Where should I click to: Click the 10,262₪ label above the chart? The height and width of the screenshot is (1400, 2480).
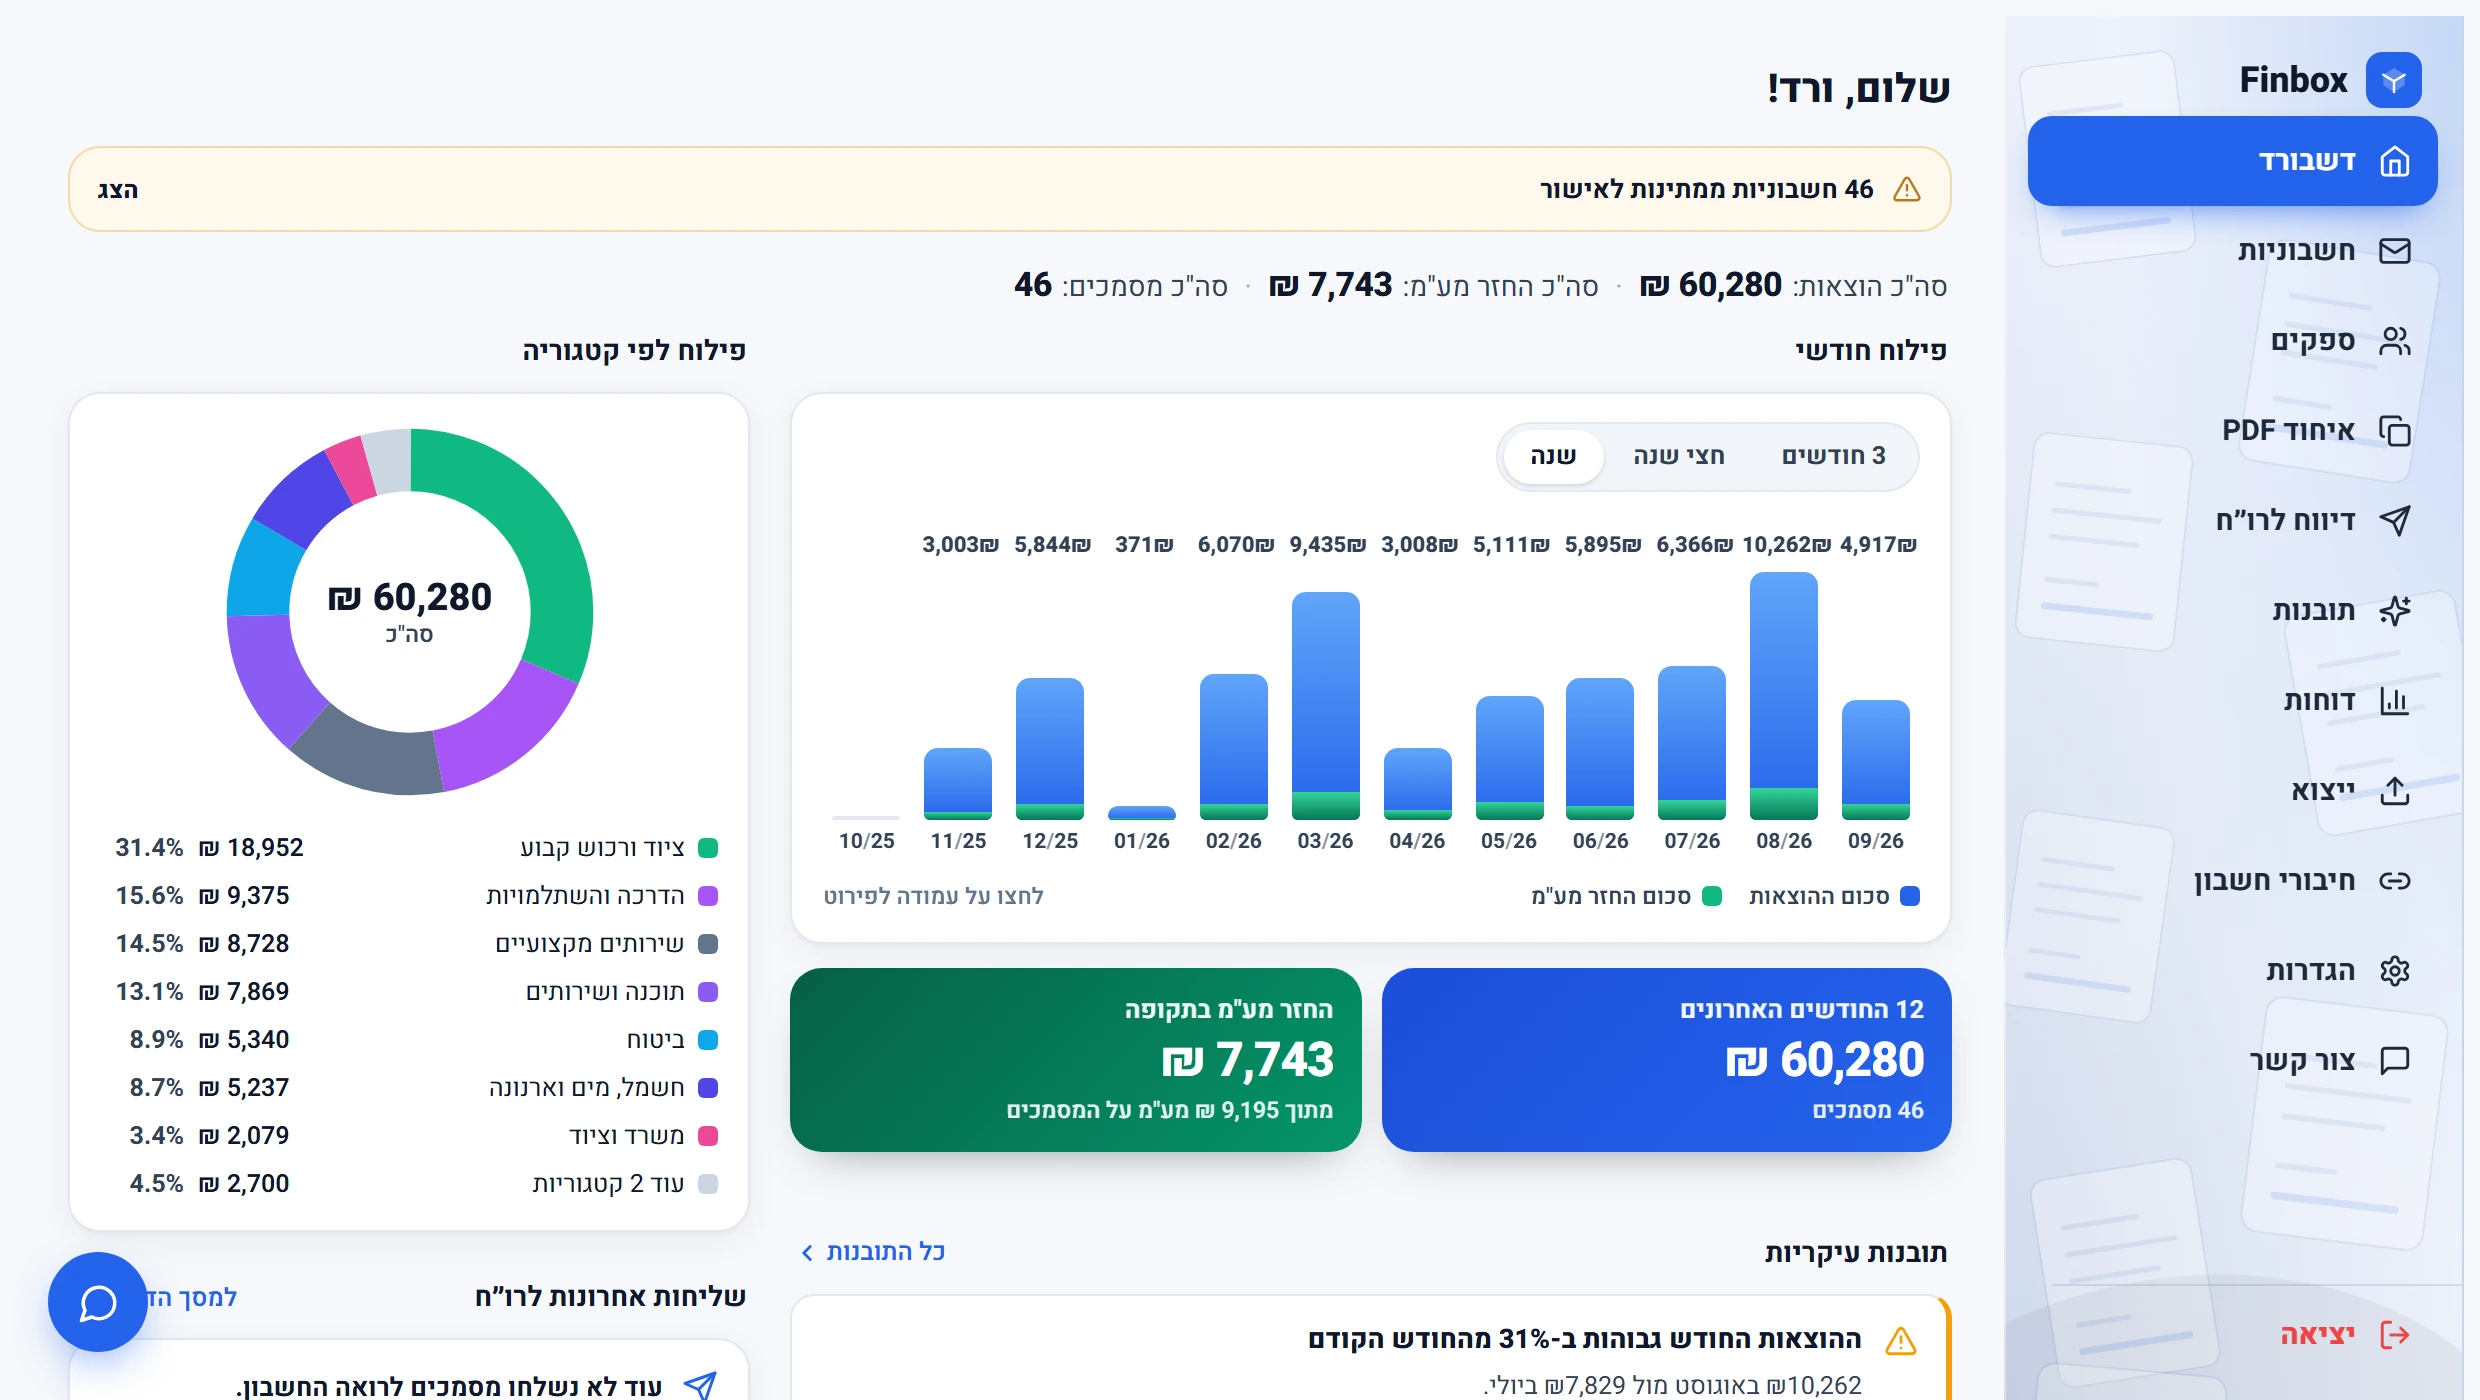point(1786,545)
